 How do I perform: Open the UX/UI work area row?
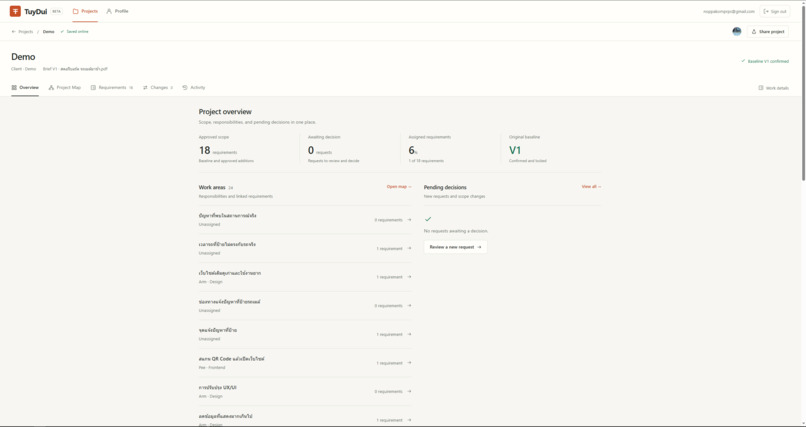point(305,392)
